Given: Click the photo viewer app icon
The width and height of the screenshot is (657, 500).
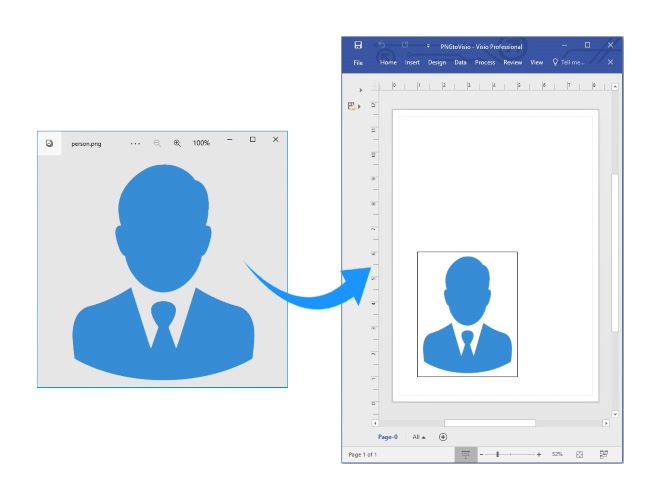Looking at the screenshot, I should [x=49, y=143].
